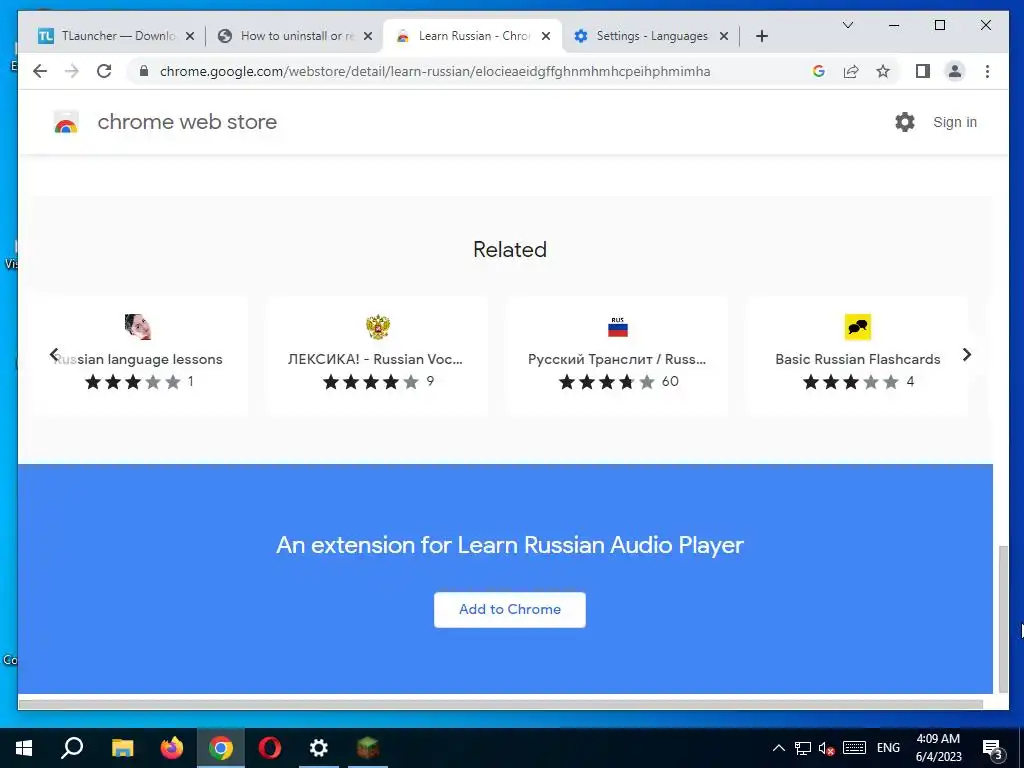This screenshot has width=1024, height=768.
Task: Click the muted volume tray icon
Action: [x=826, y=748]
